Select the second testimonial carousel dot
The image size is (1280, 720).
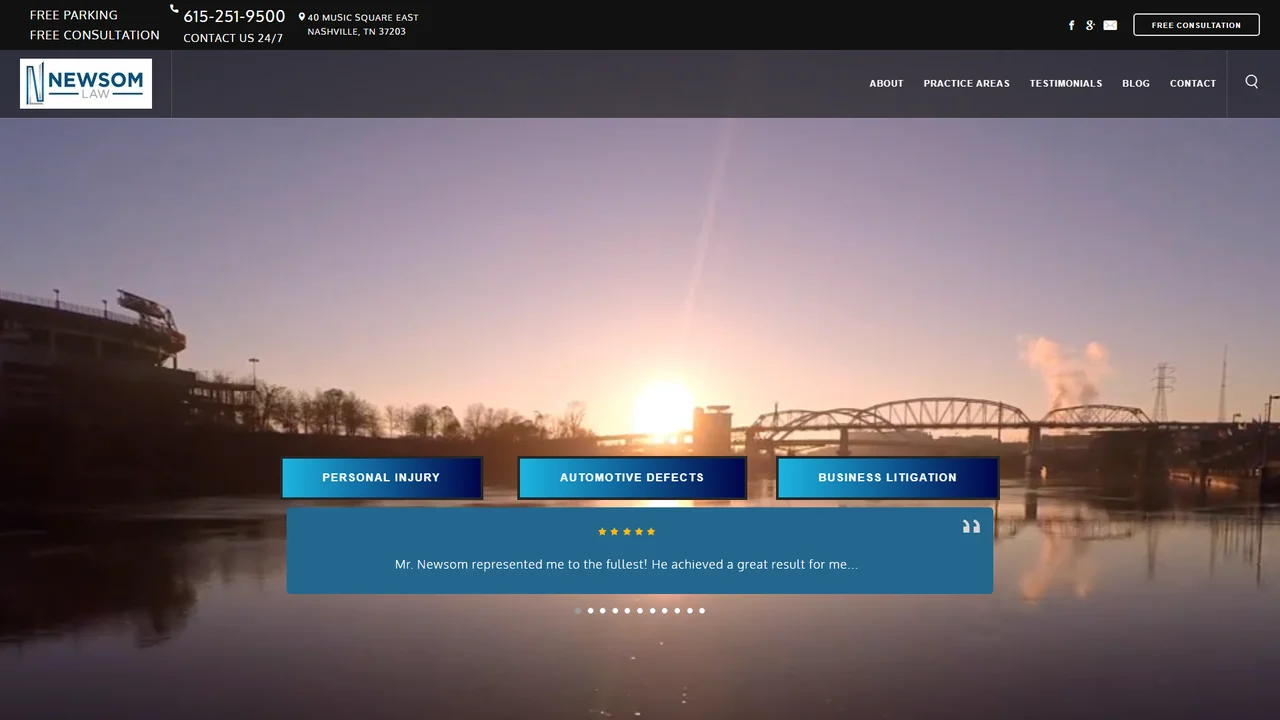coord(590,611)
